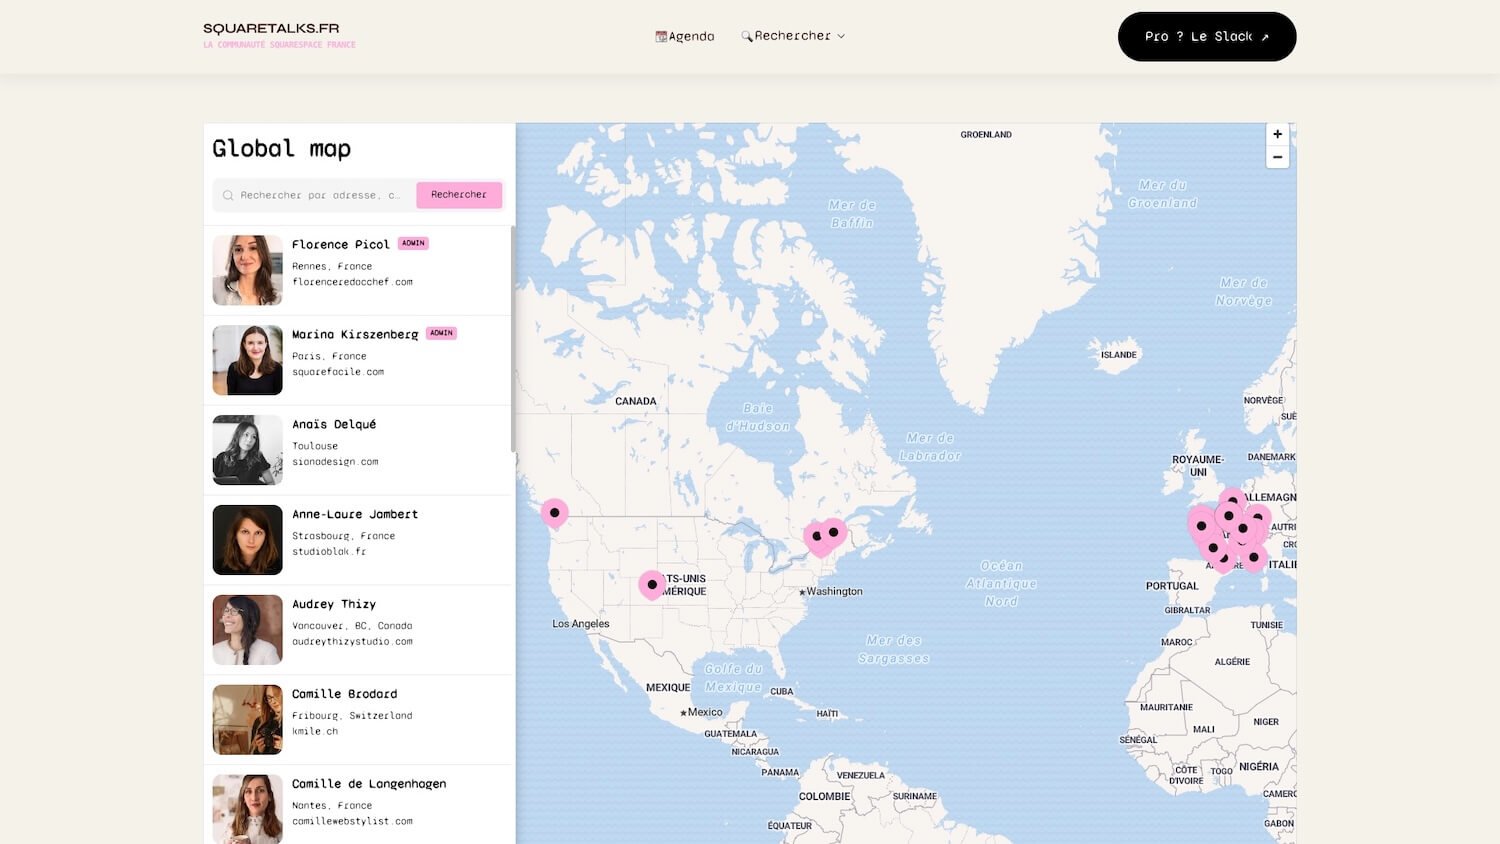Screen dimensions: 1500x844
Task: Expand the chevron next to Rechercher
Action: (x=841, y=36)
